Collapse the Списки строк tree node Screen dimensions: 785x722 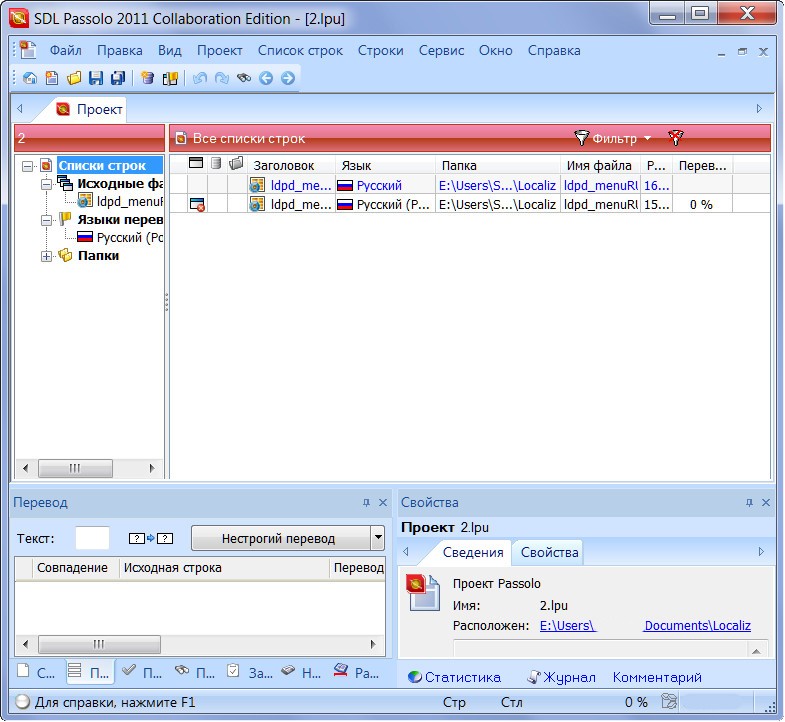28,166
